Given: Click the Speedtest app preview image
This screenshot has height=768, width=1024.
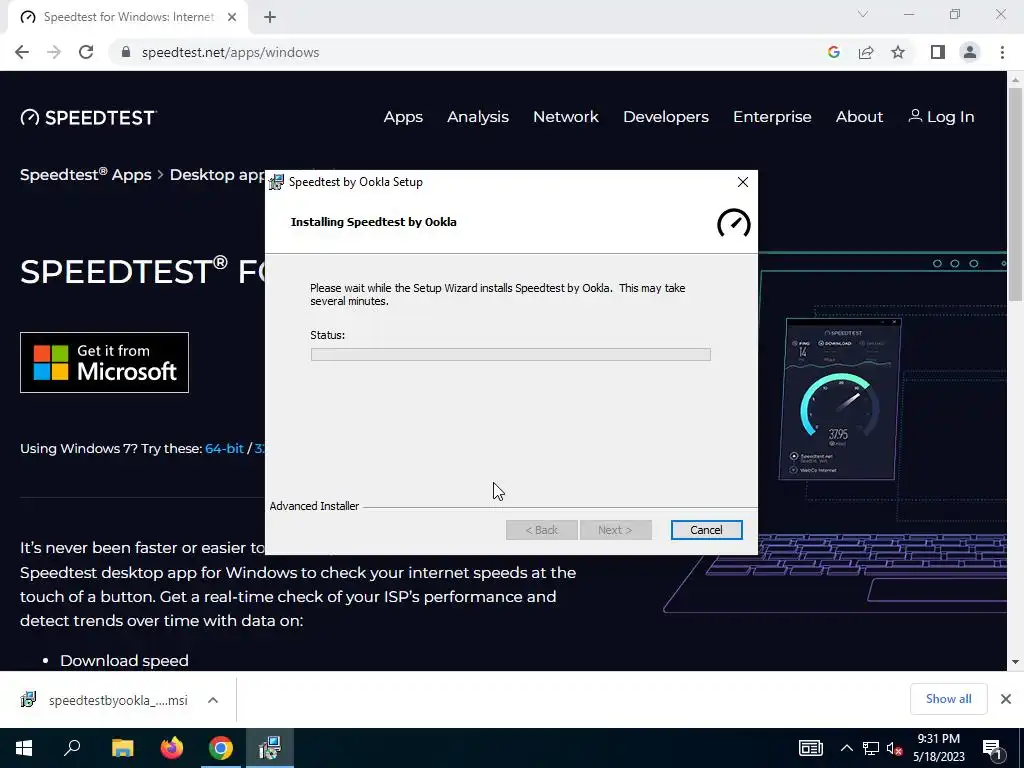Looking at the screenshot, I should [x=840, y=399].
